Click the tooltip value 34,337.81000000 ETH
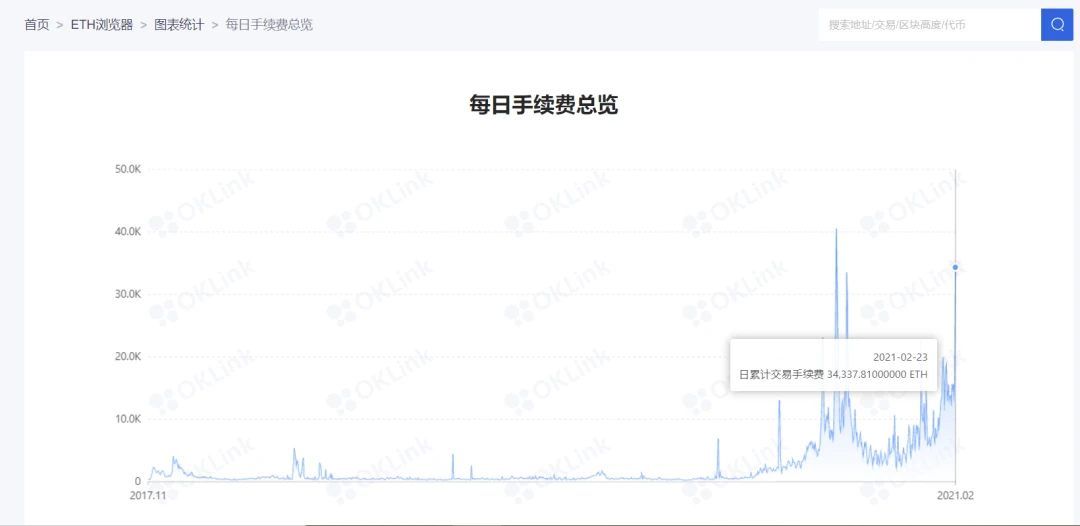Screen dimensions: 1080x526 coord(878,375)
